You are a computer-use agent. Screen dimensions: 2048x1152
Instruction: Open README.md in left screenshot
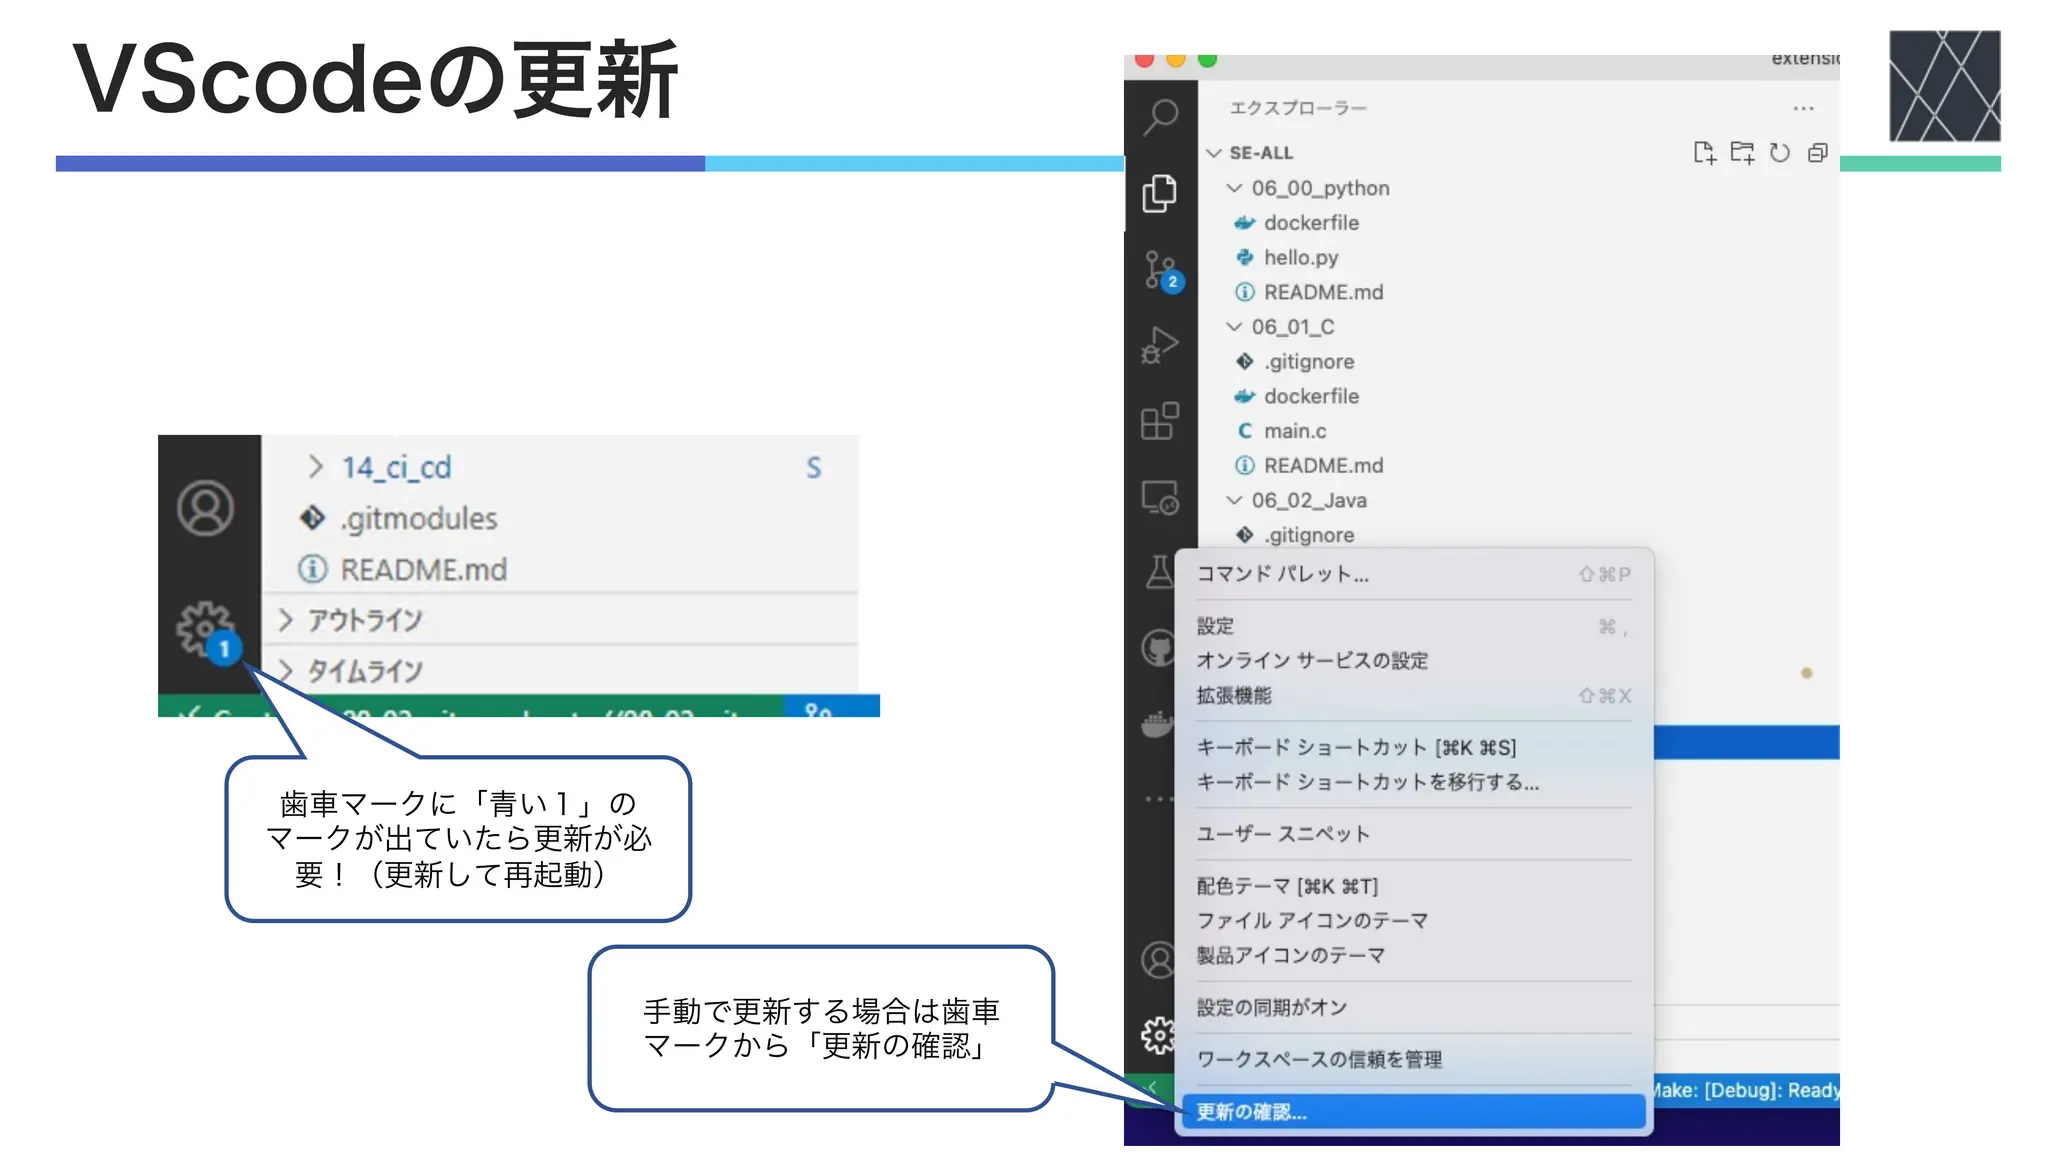pyautogui.click(x=423, y=570)
